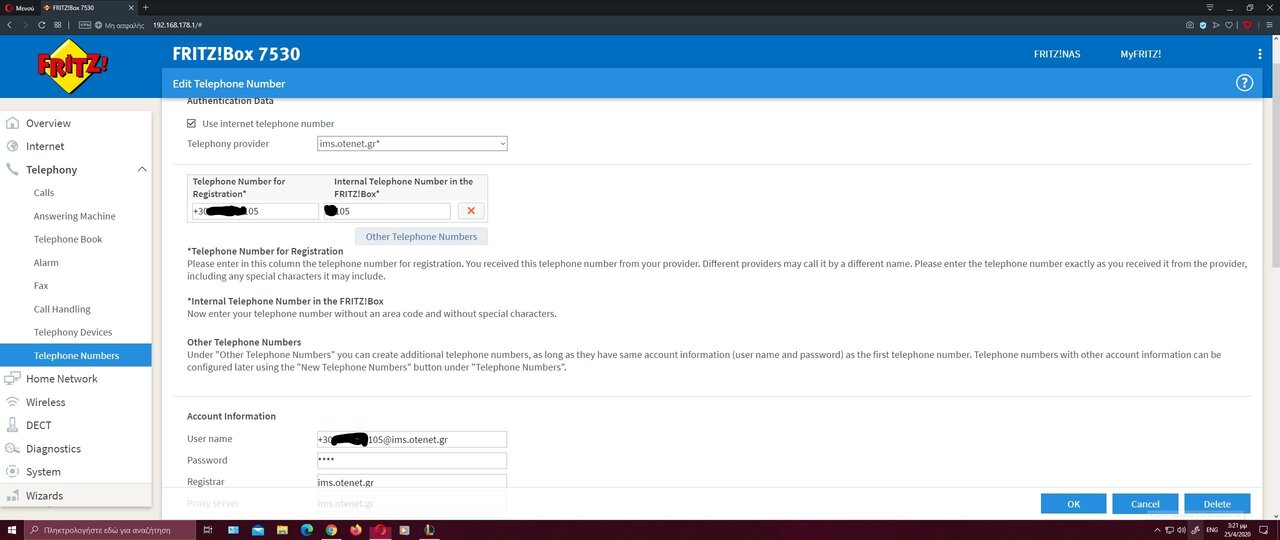Screen dimensions: 1280x540
Task: Open Firefox from the taskbar
Action: [x=356, y=530]
